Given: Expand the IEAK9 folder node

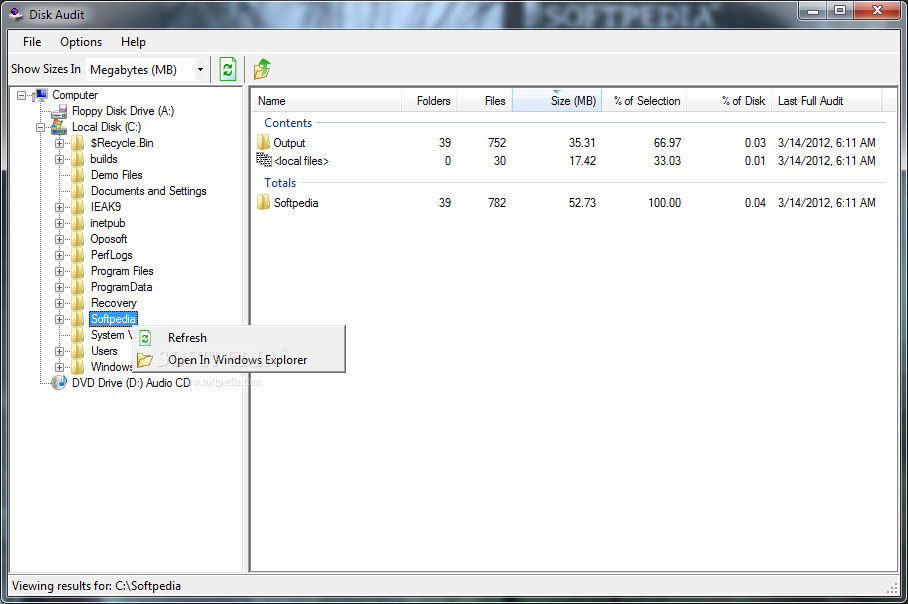Looking at the screenshot, I should [x=59, y=207].
